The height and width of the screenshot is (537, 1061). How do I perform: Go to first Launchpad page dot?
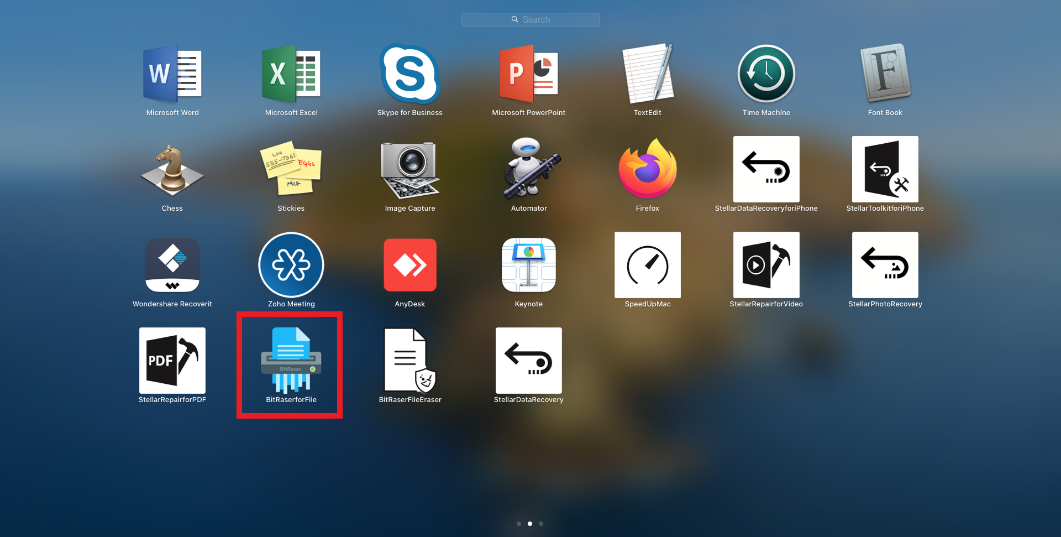click(x=518, y=523)
